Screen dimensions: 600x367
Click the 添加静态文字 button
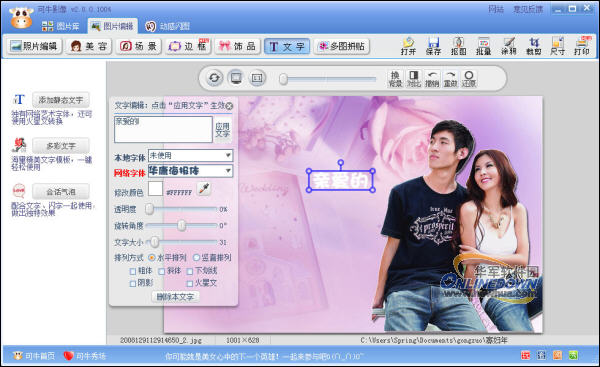pyautogui.click(x=61, y=100)
